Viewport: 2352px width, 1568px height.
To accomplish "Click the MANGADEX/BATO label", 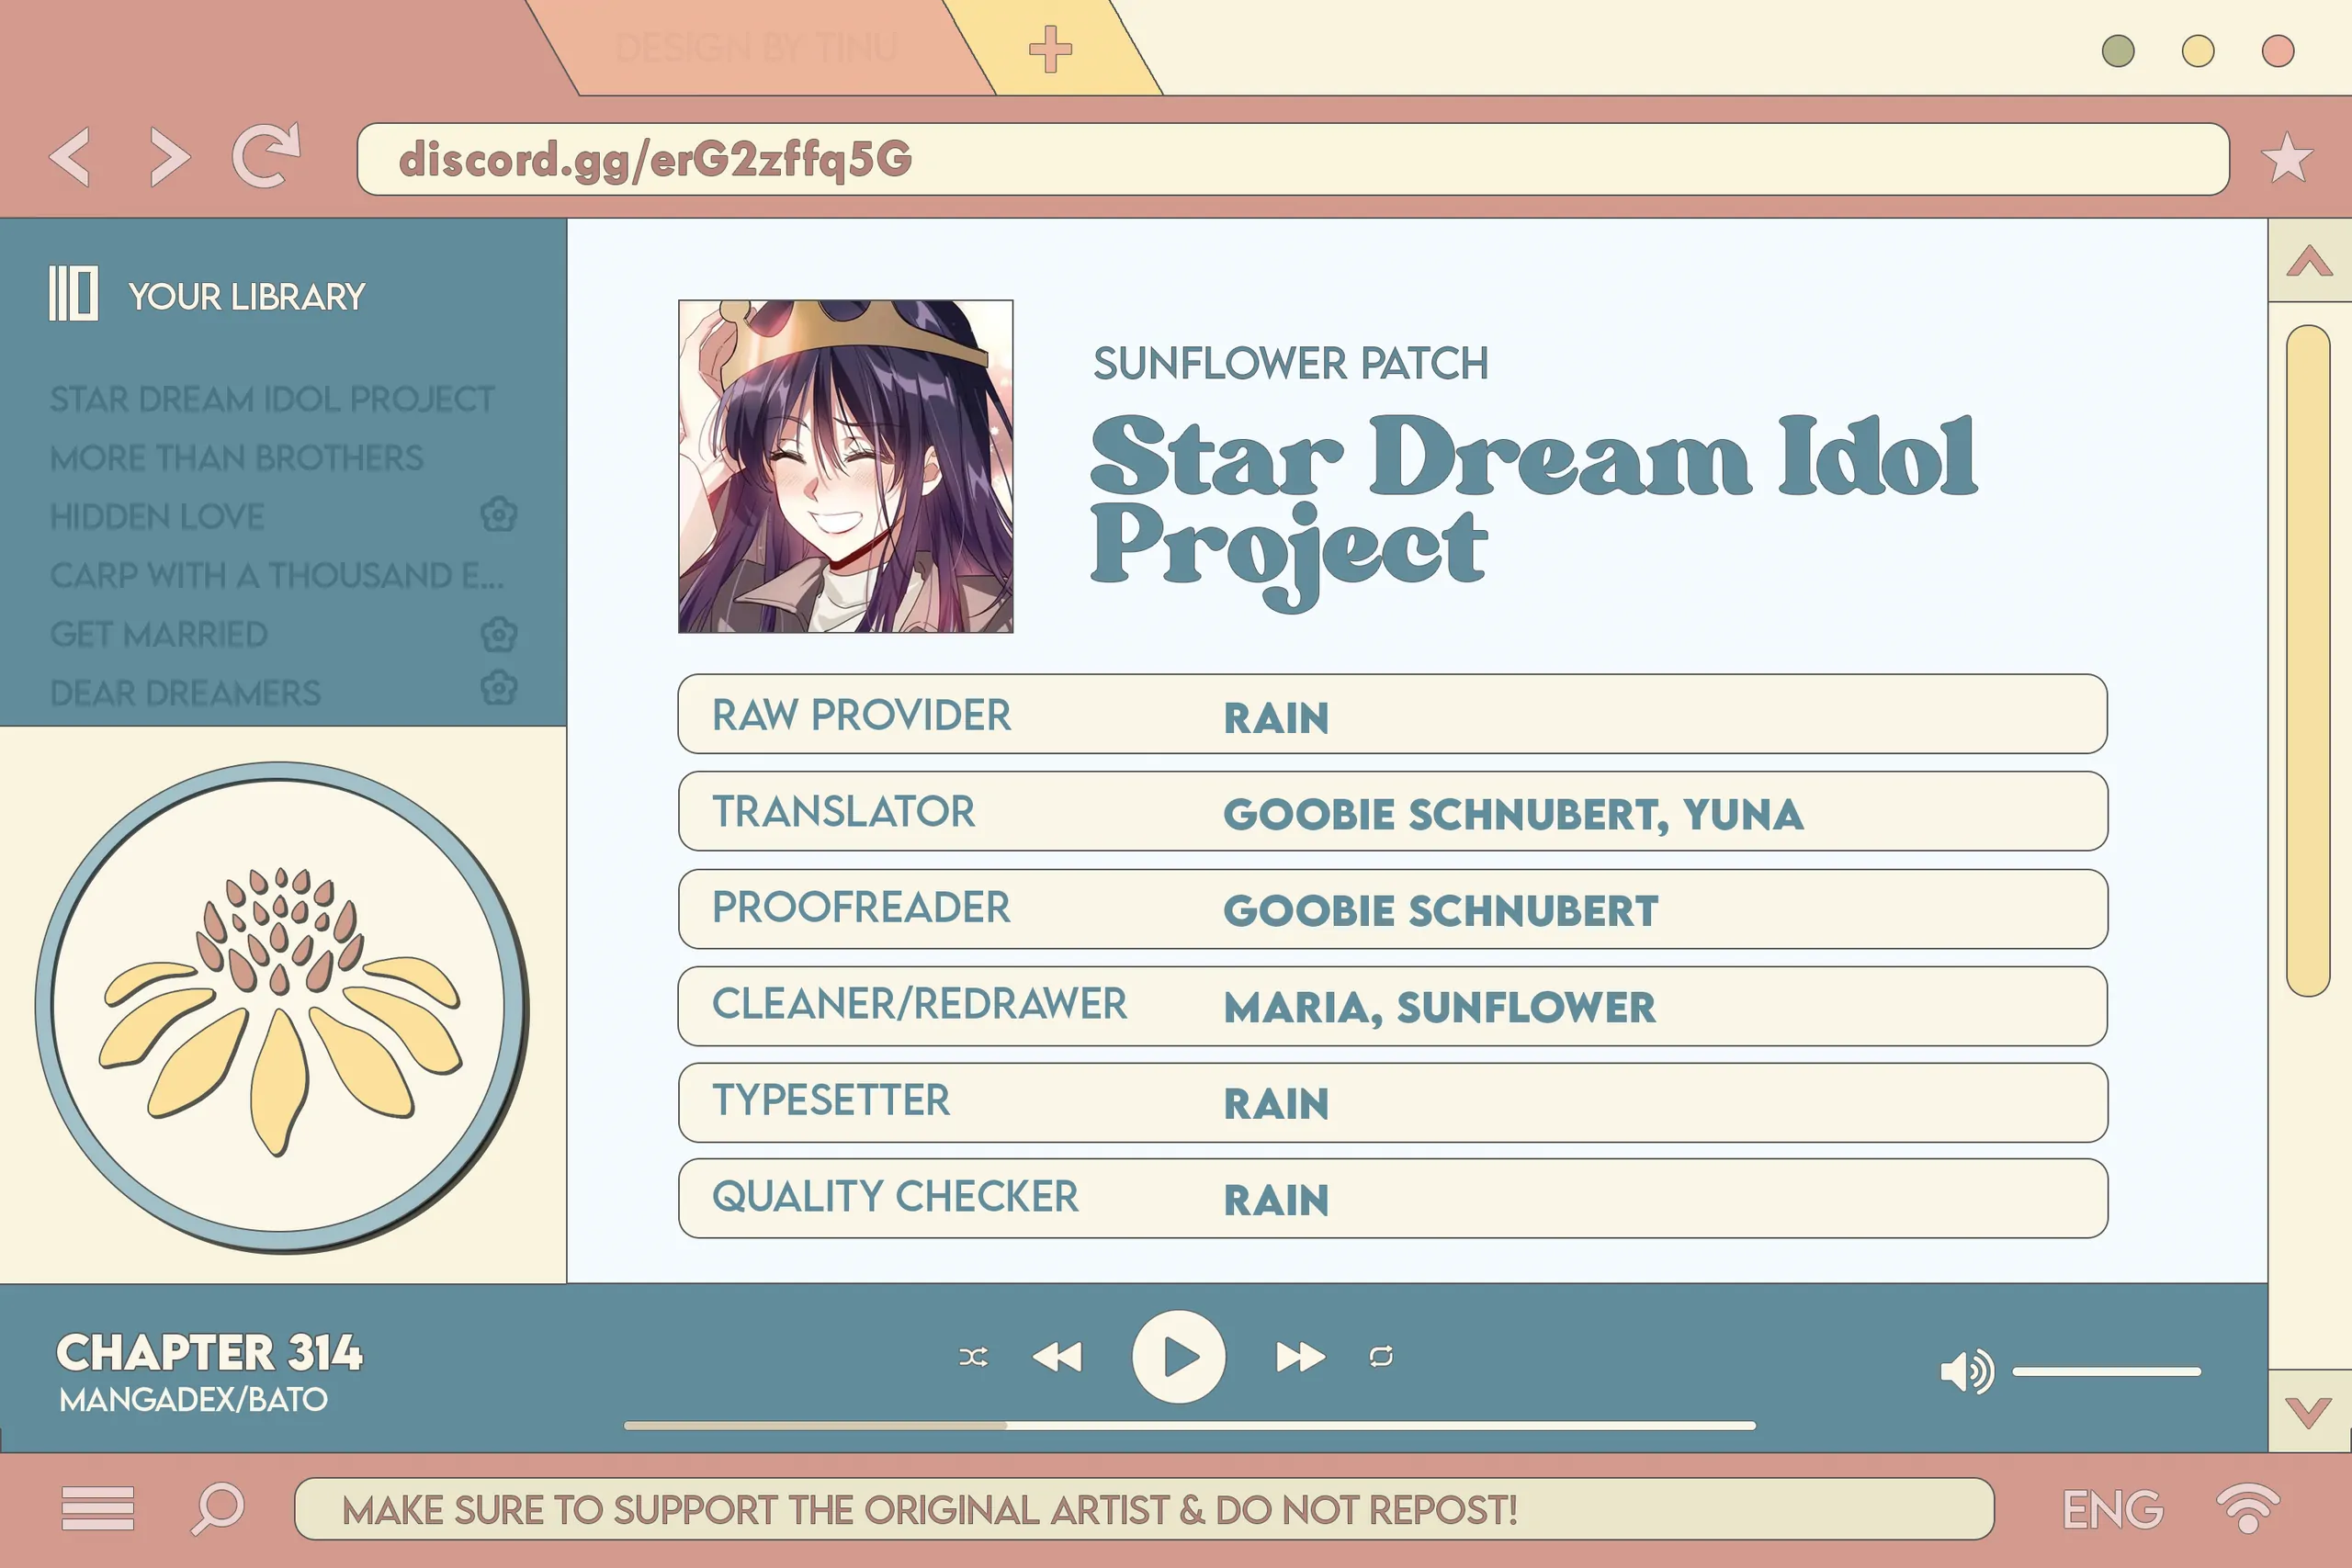I will tap(193, 1399).
